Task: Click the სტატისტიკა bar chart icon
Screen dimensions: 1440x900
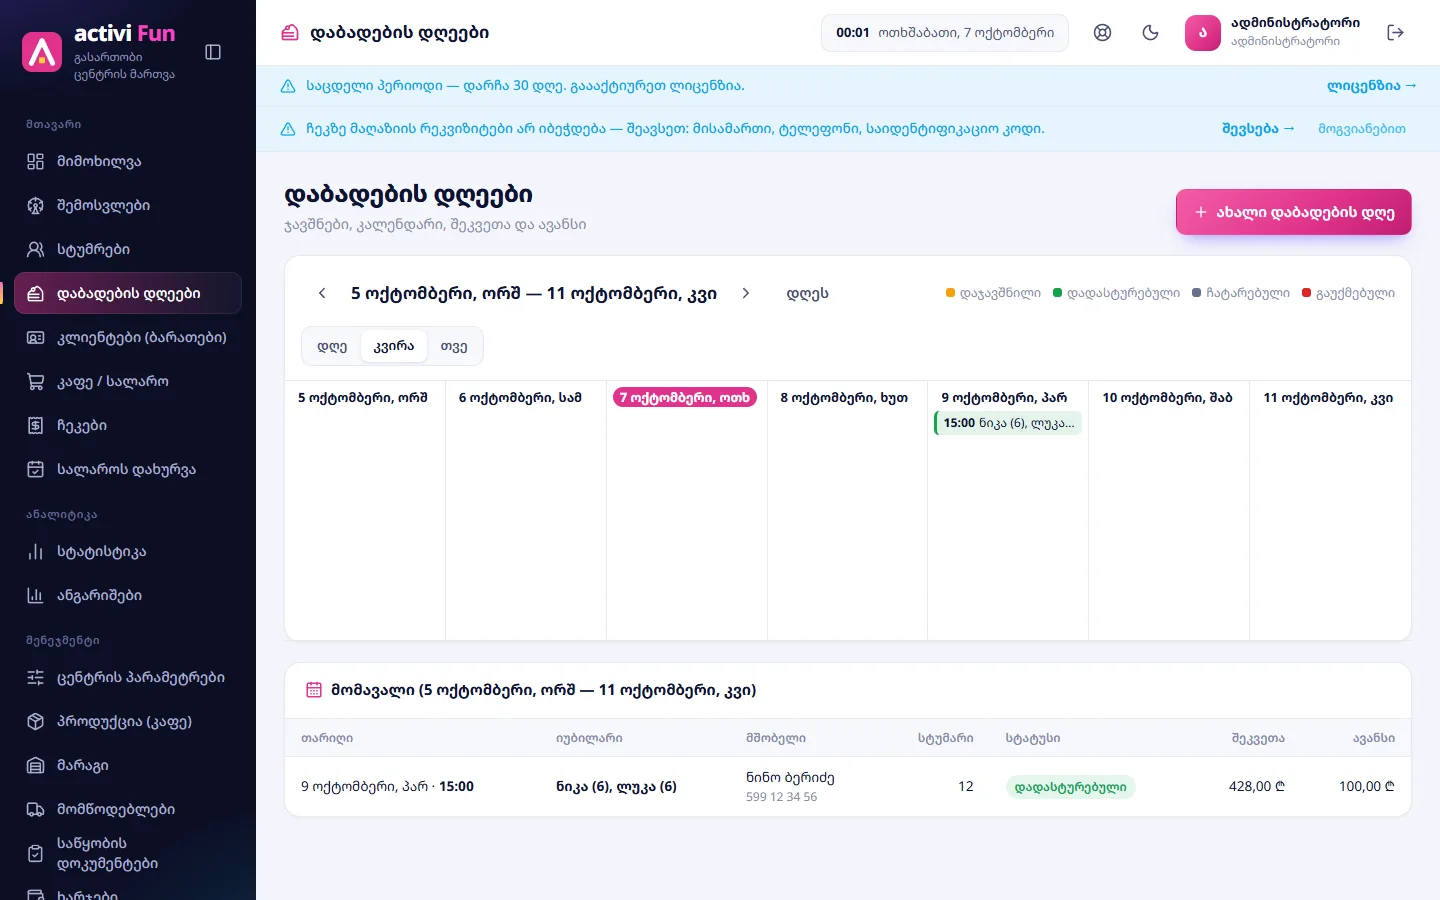Action: [x=36, y=551]
